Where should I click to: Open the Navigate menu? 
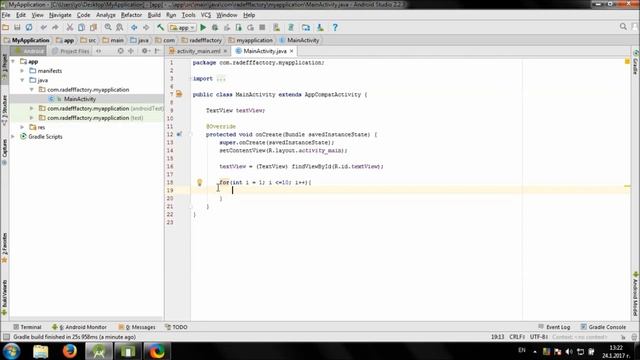(60, 15)
